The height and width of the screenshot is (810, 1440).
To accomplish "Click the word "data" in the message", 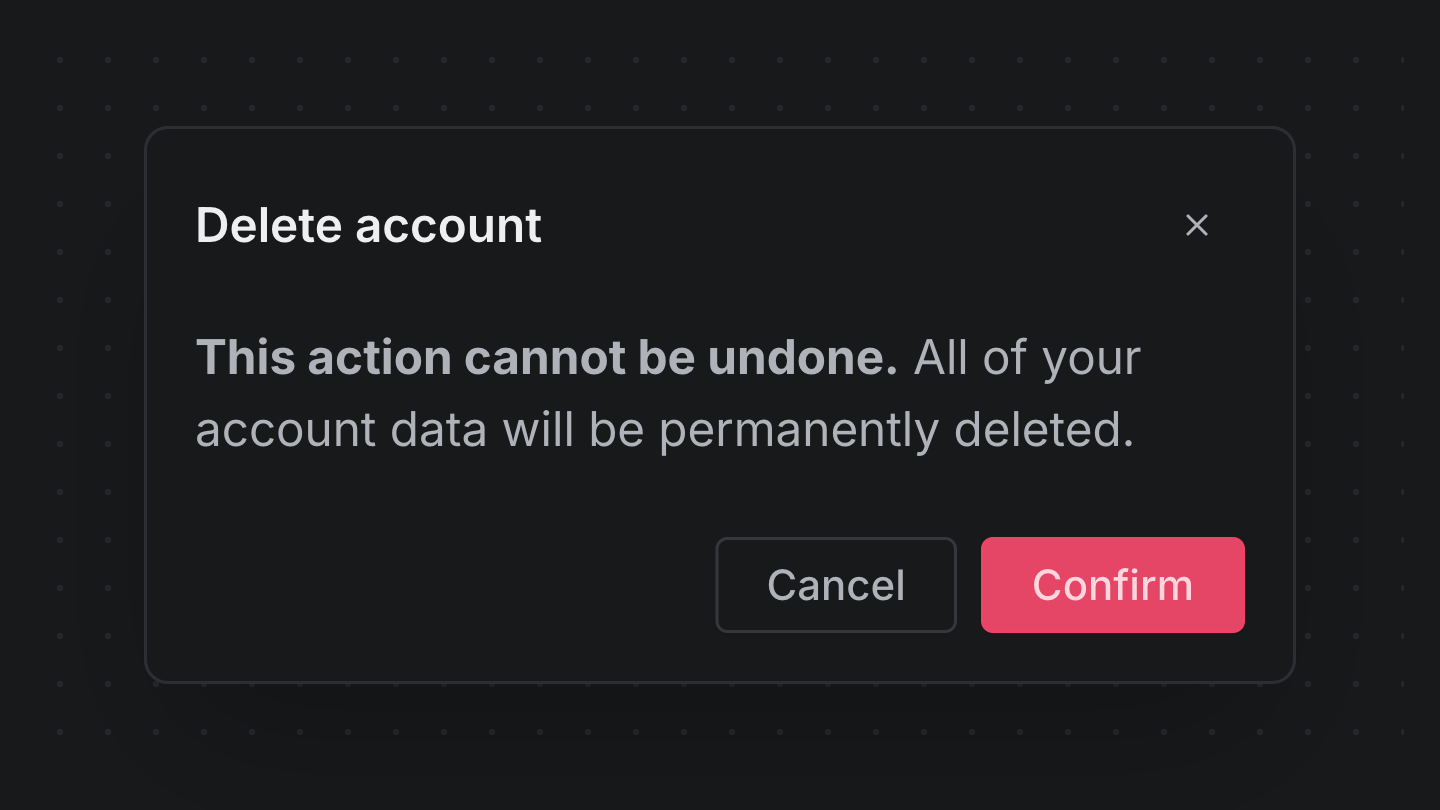I will pos(438,430).
